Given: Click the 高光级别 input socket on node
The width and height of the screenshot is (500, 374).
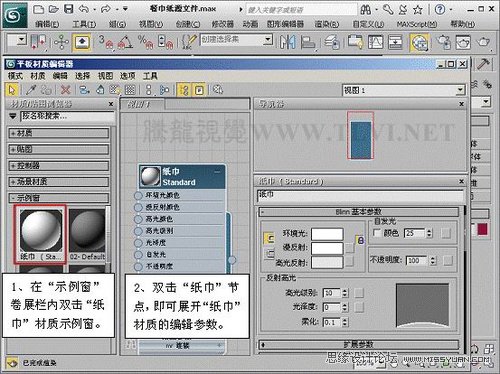Looking at the screenshot, I should [138, 231].
